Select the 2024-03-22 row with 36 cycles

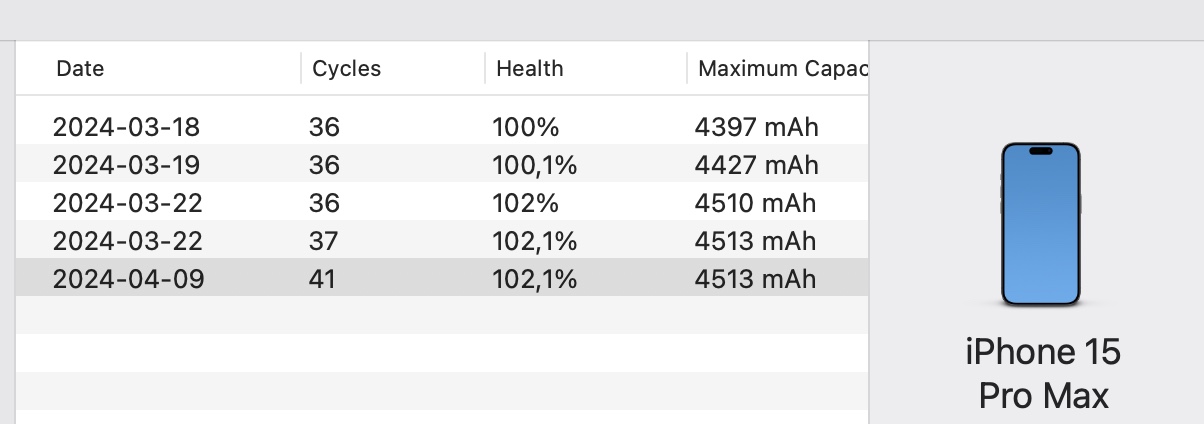pos(442,202)
